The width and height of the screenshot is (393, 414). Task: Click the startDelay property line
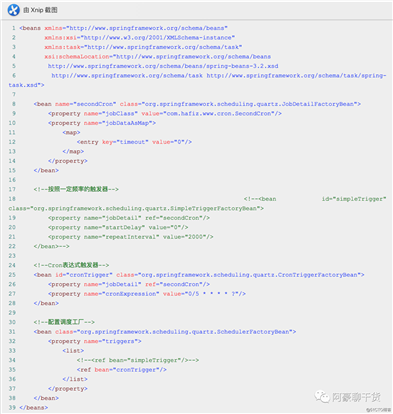pos(118,227)
